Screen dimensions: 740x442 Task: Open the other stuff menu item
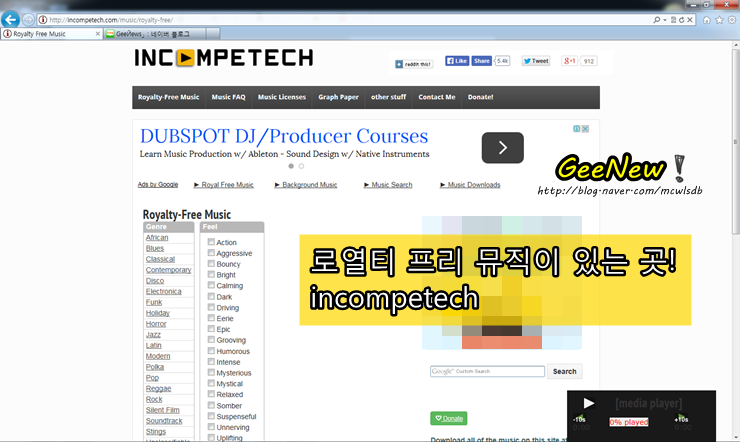click(x=388, y=97)
